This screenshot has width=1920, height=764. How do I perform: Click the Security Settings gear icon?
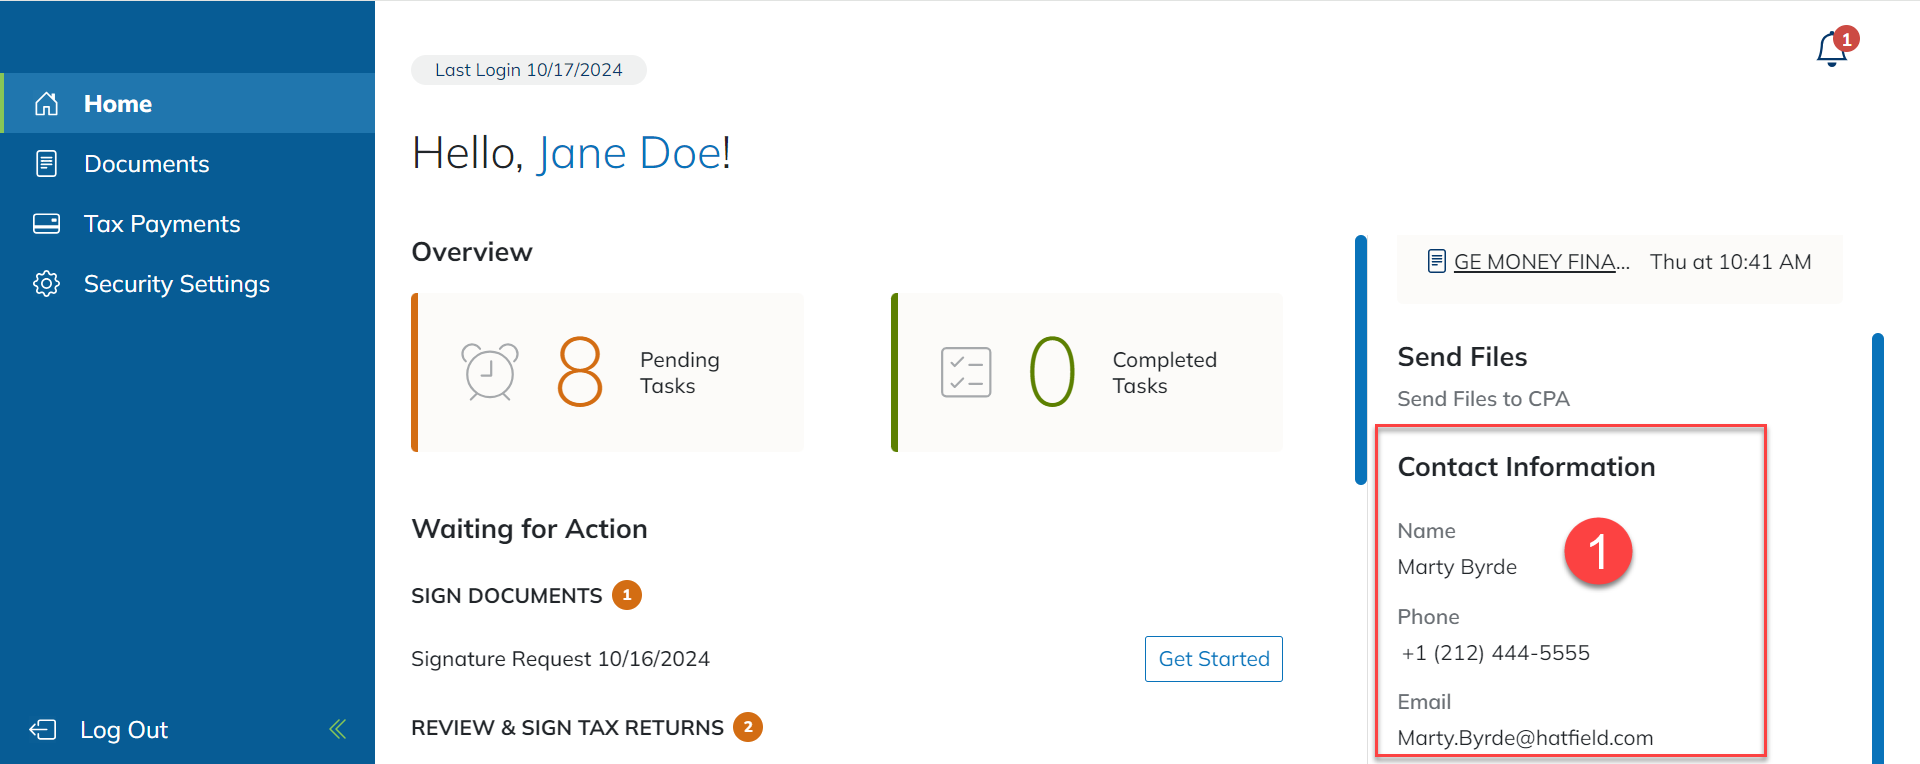[46, 284]
